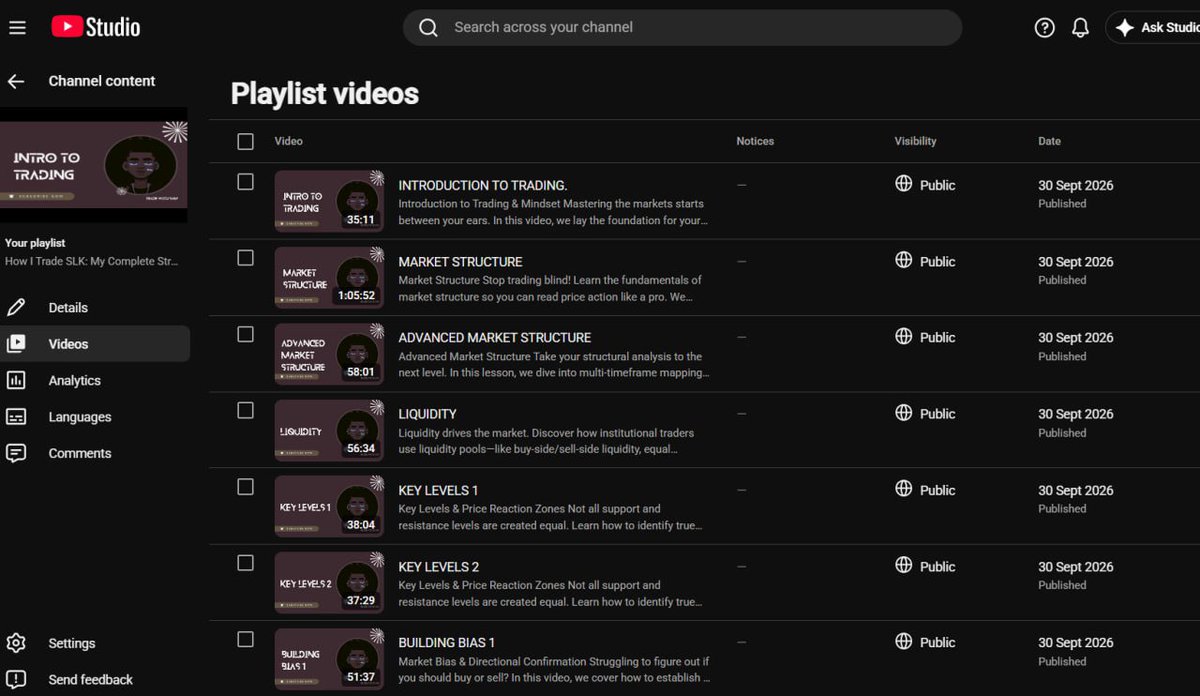Click the Comments speech bubble icon
Screen dimensions: 1200x696
point(16,453)
